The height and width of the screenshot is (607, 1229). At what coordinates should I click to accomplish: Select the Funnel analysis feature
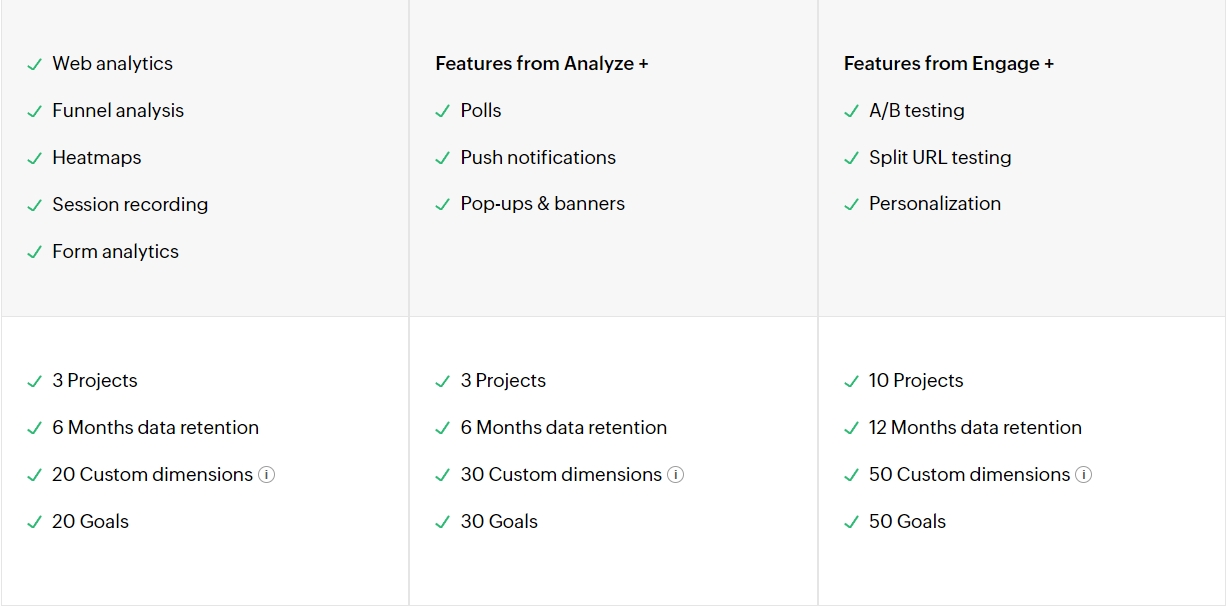pos(117,111)
